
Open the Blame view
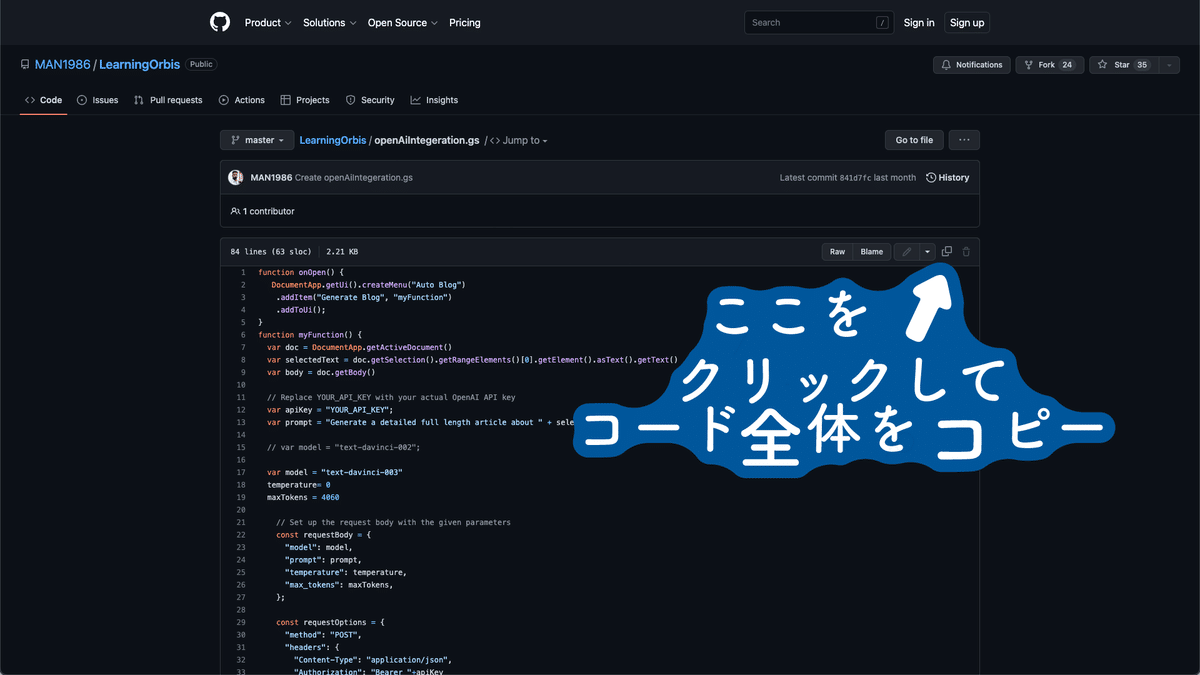[872, 252]
